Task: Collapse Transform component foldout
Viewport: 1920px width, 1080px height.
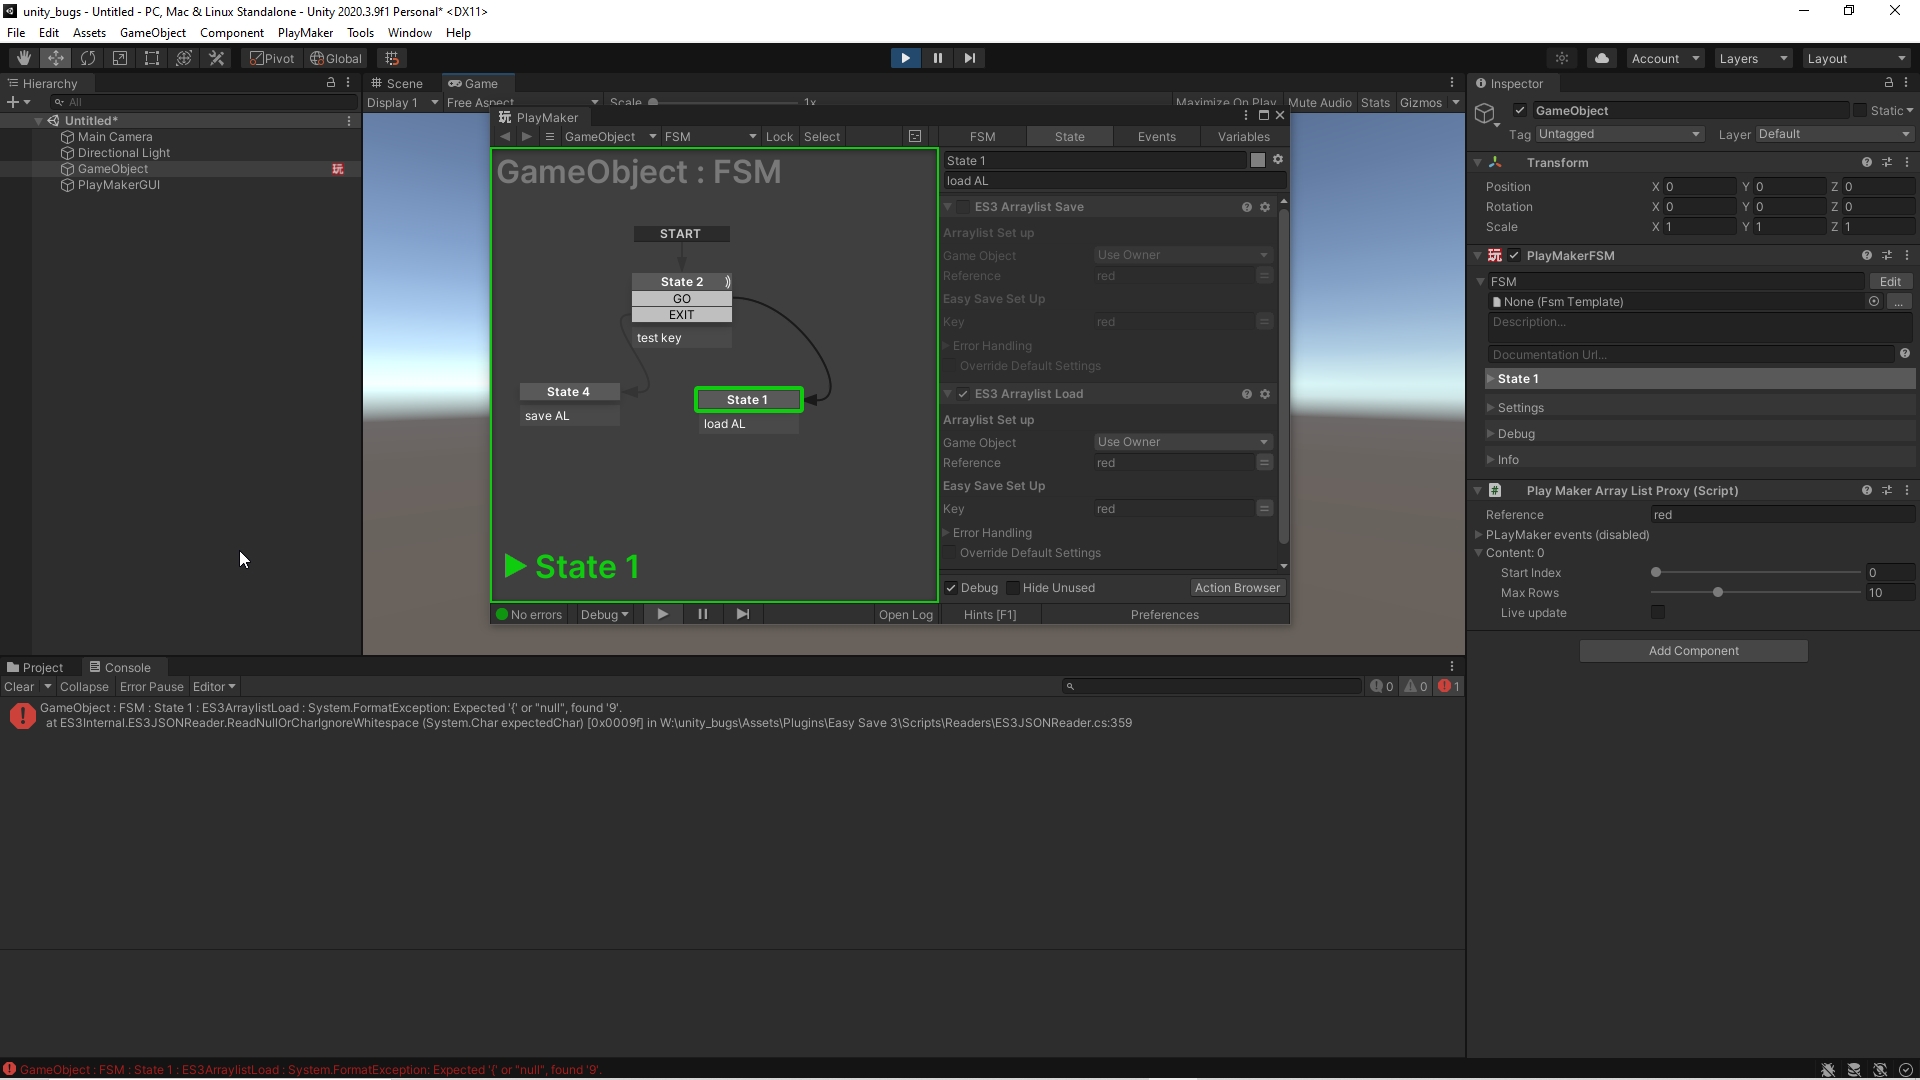Action: [1478, 162]
